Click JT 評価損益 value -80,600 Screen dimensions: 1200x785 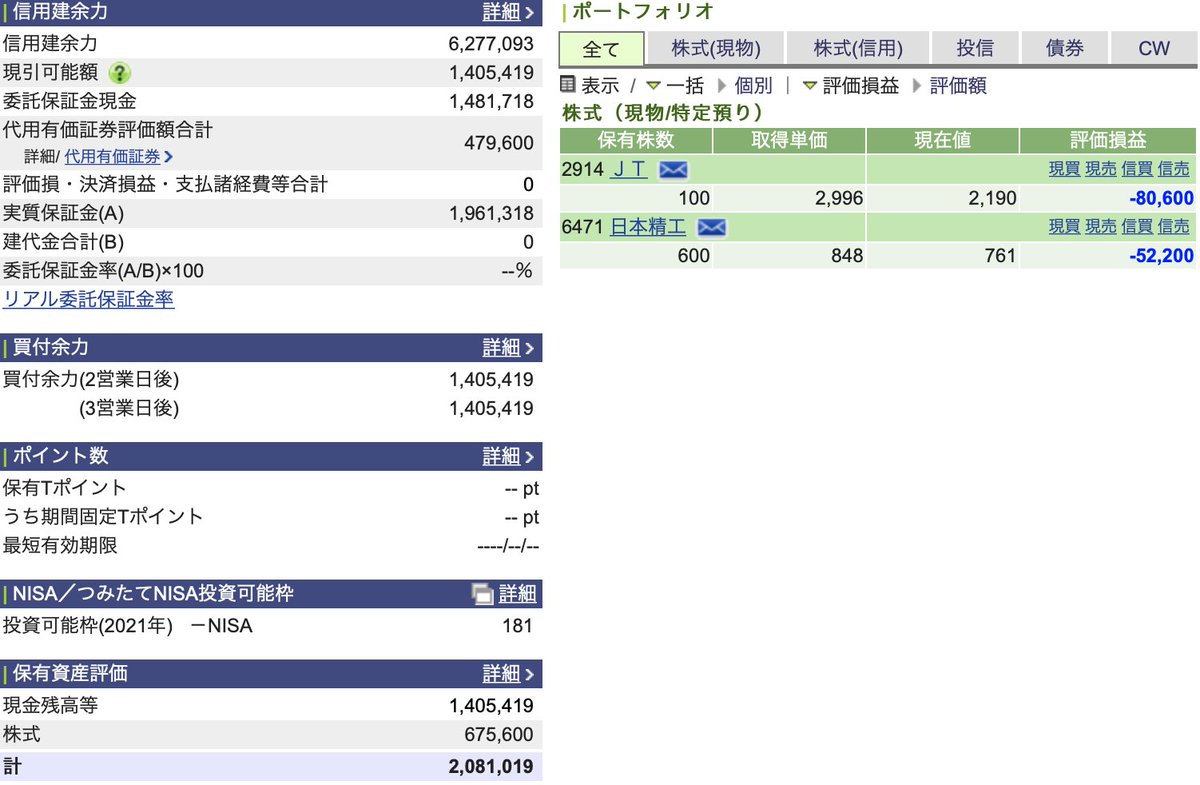click(1161, 198)
